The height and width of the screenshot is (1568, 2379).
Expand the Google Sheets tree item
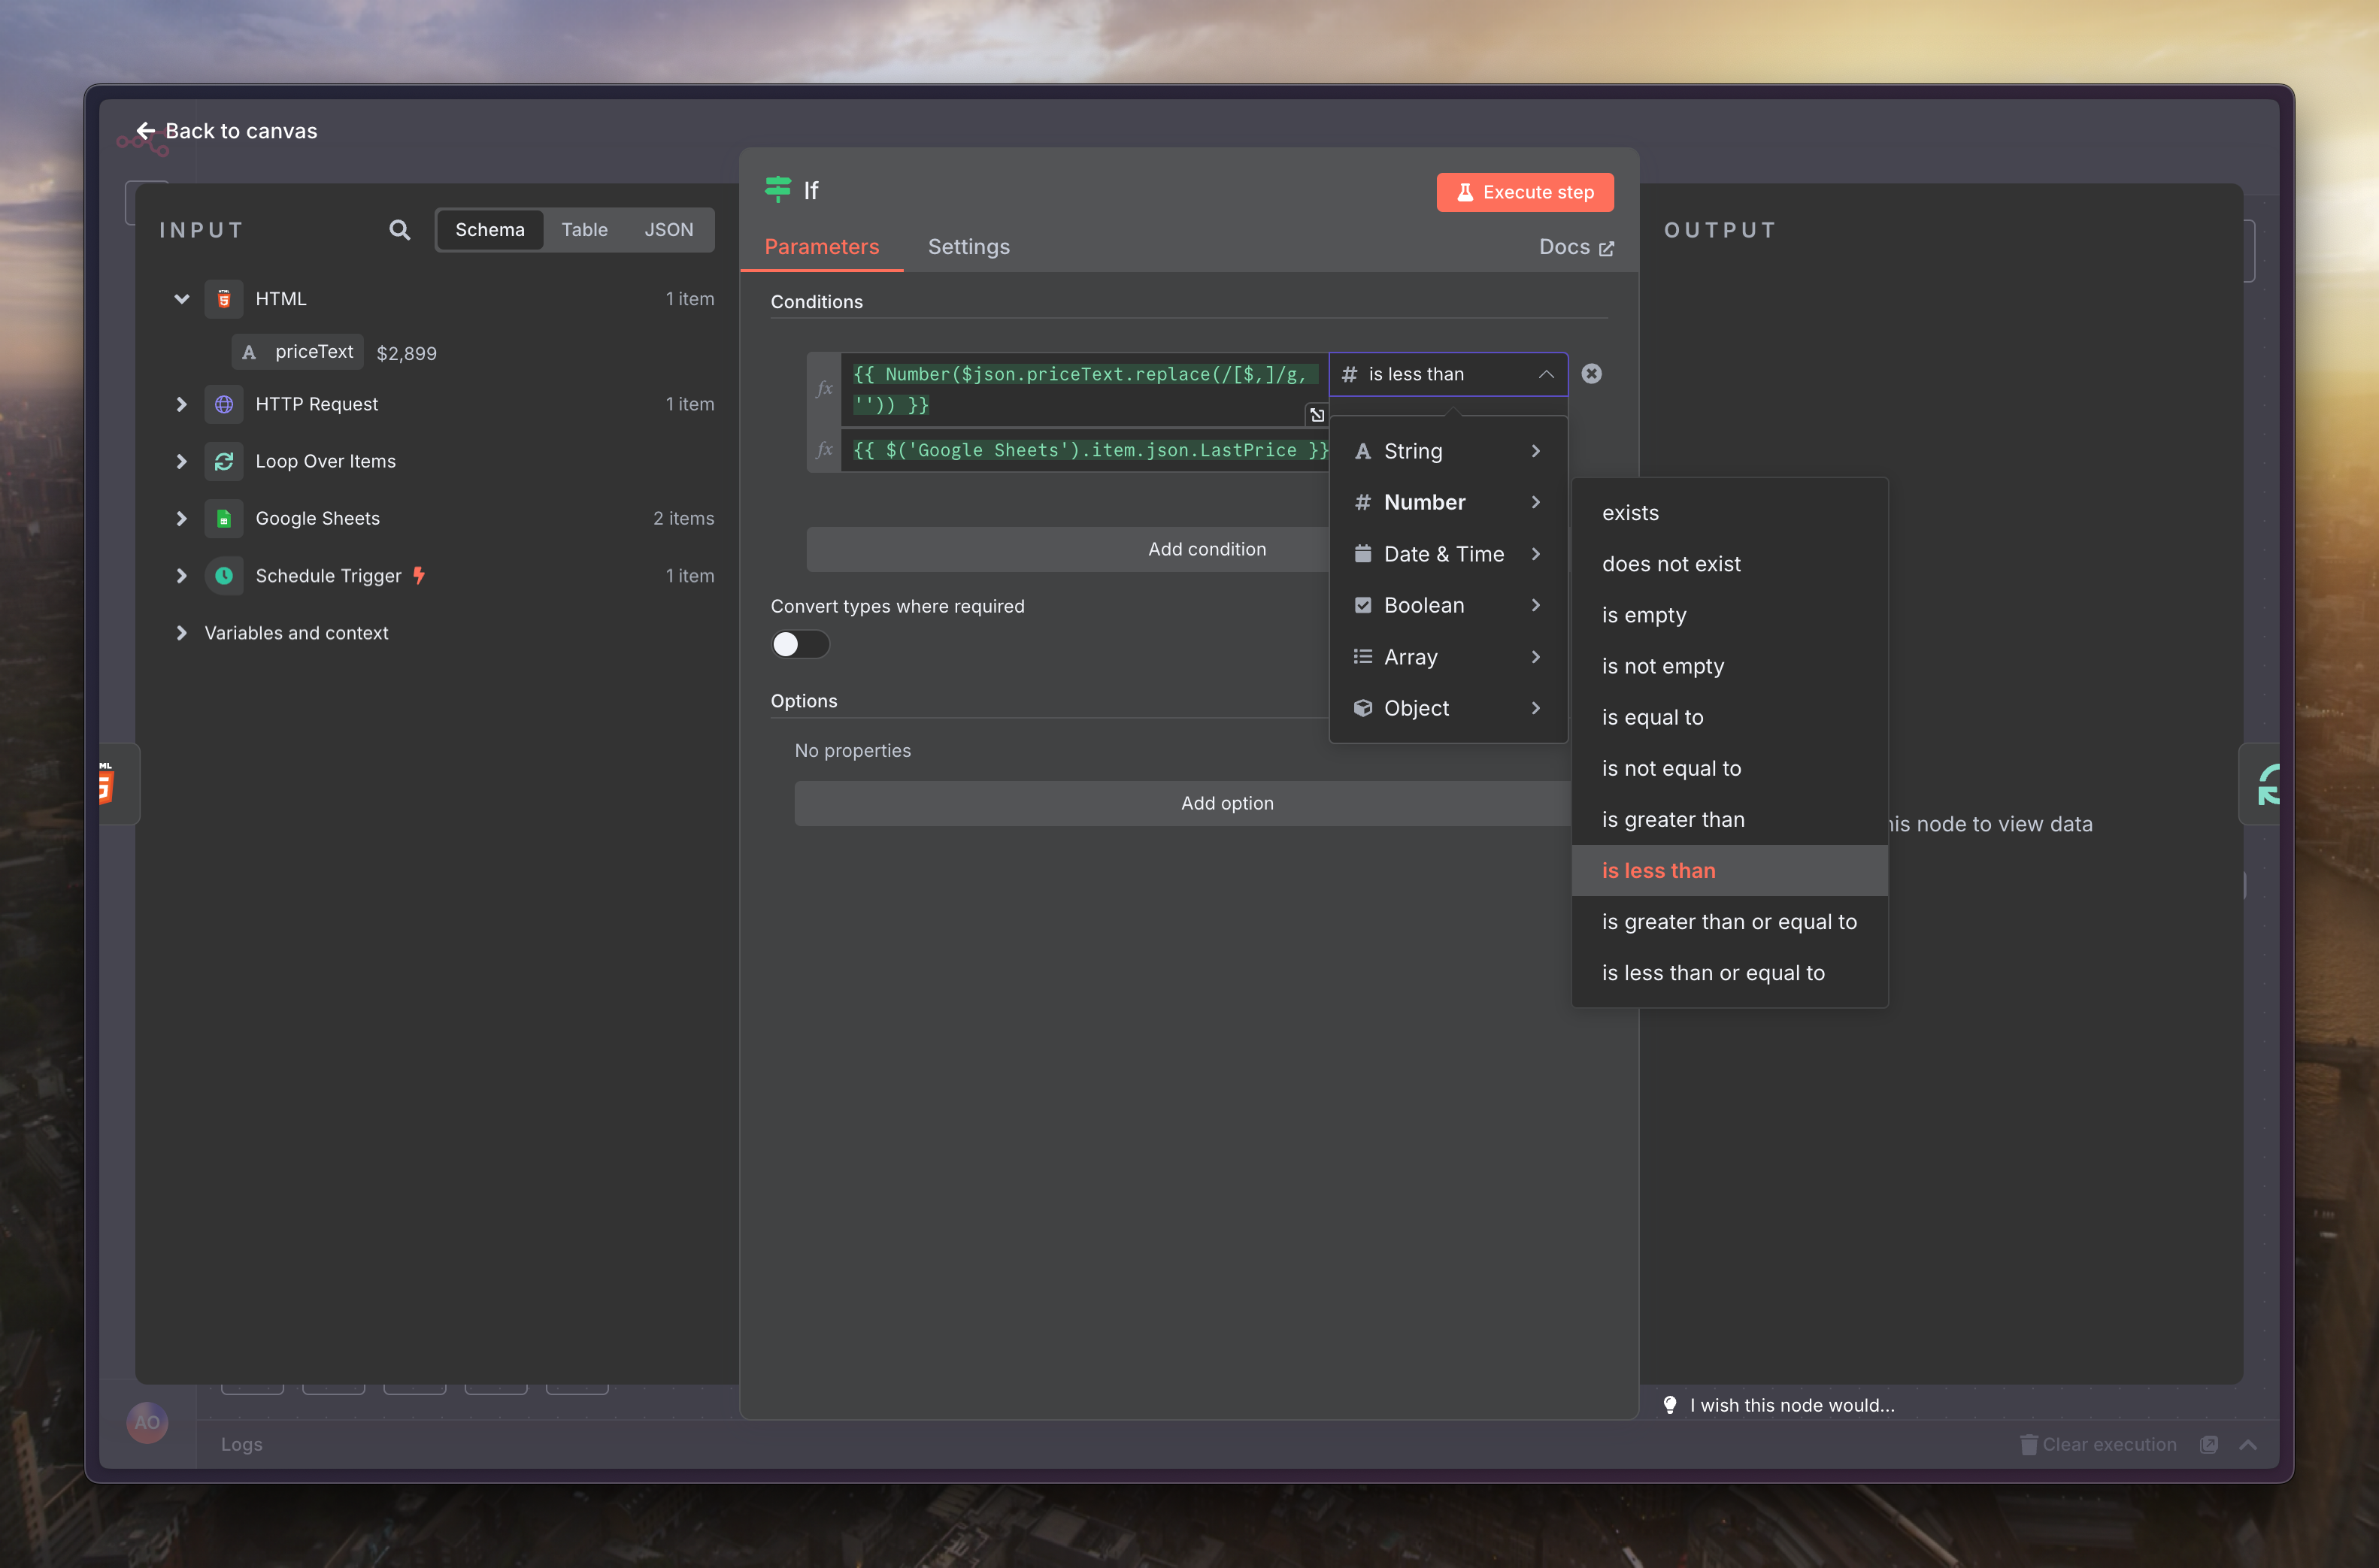[x=181, y=518]
